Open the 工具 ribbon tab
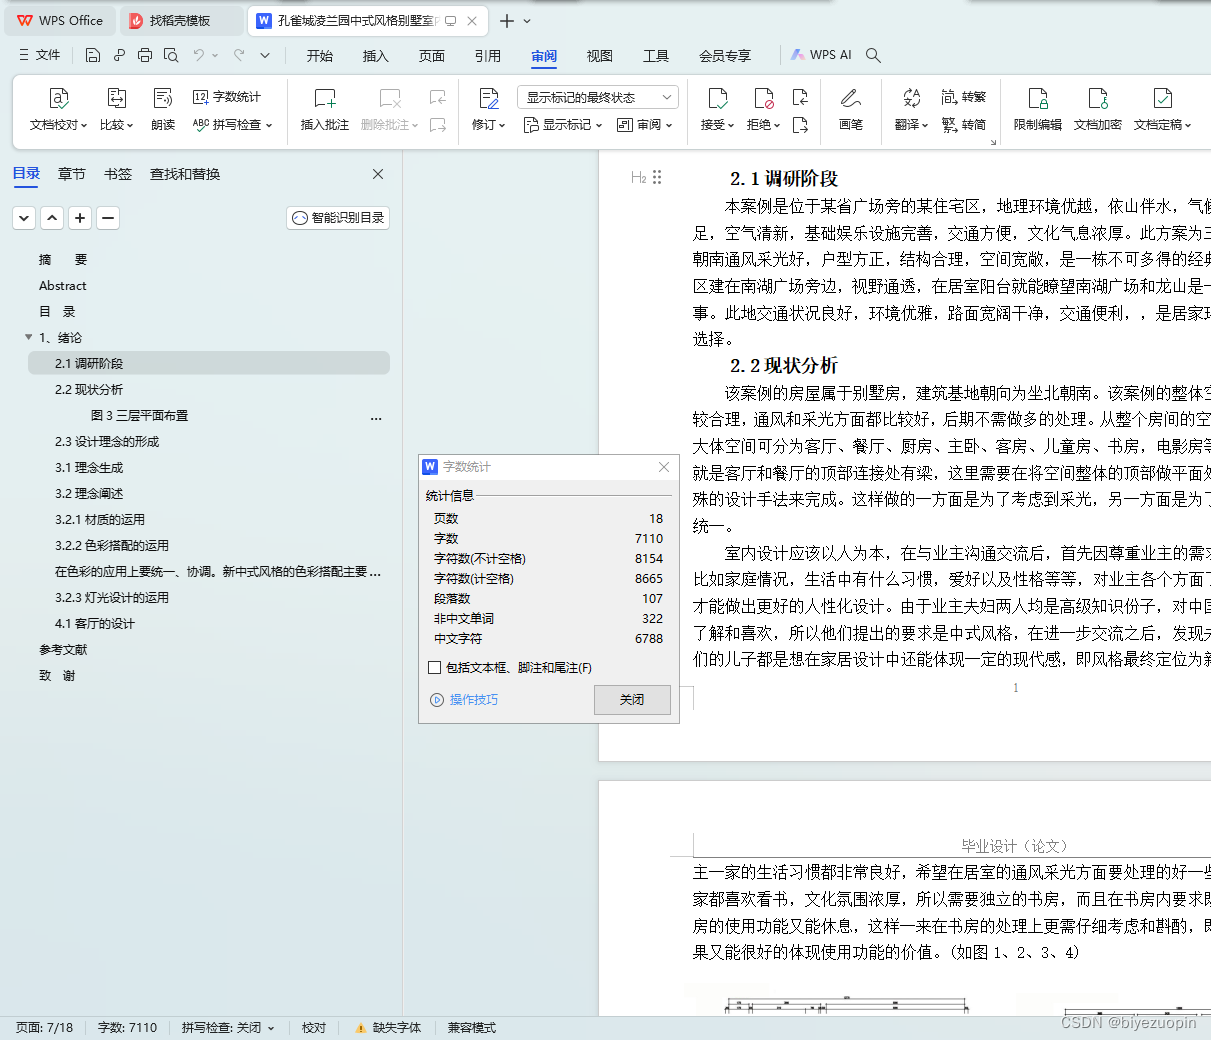The width and height of the screenshot is (1211, 1040). (656, 56)
